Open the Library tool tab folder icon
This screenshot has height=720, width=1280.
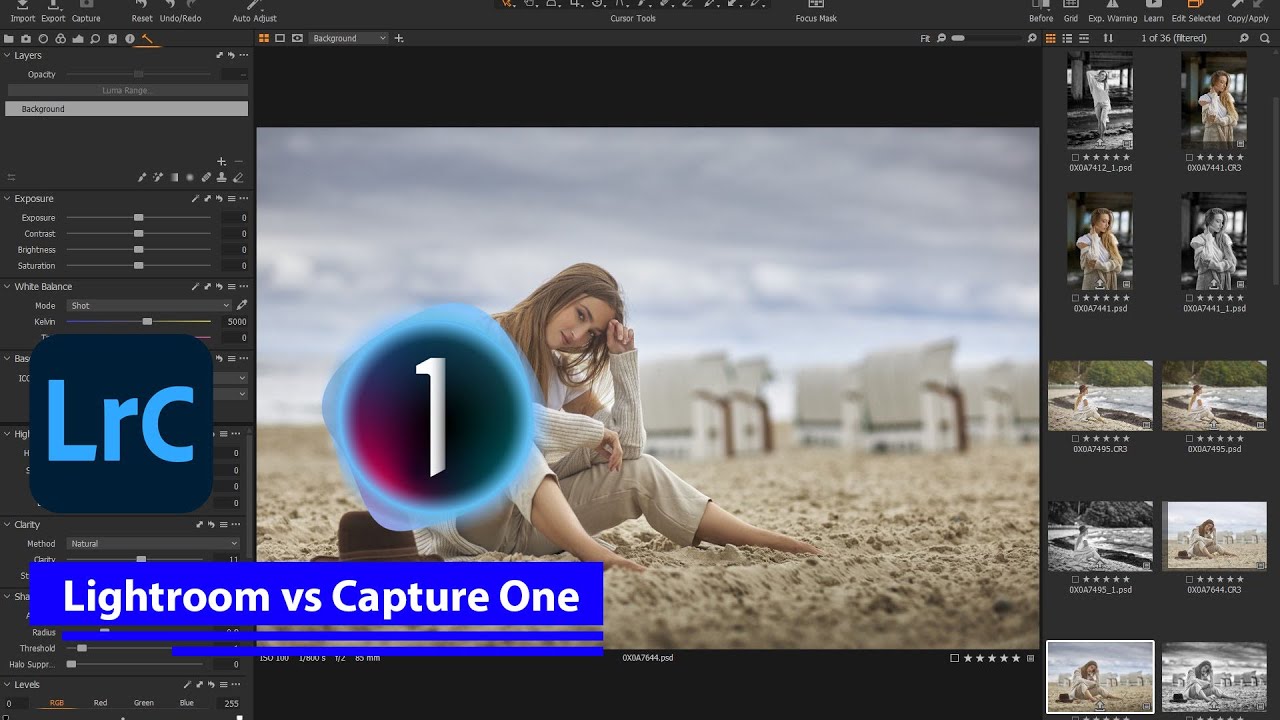click(x=9, y=39)
